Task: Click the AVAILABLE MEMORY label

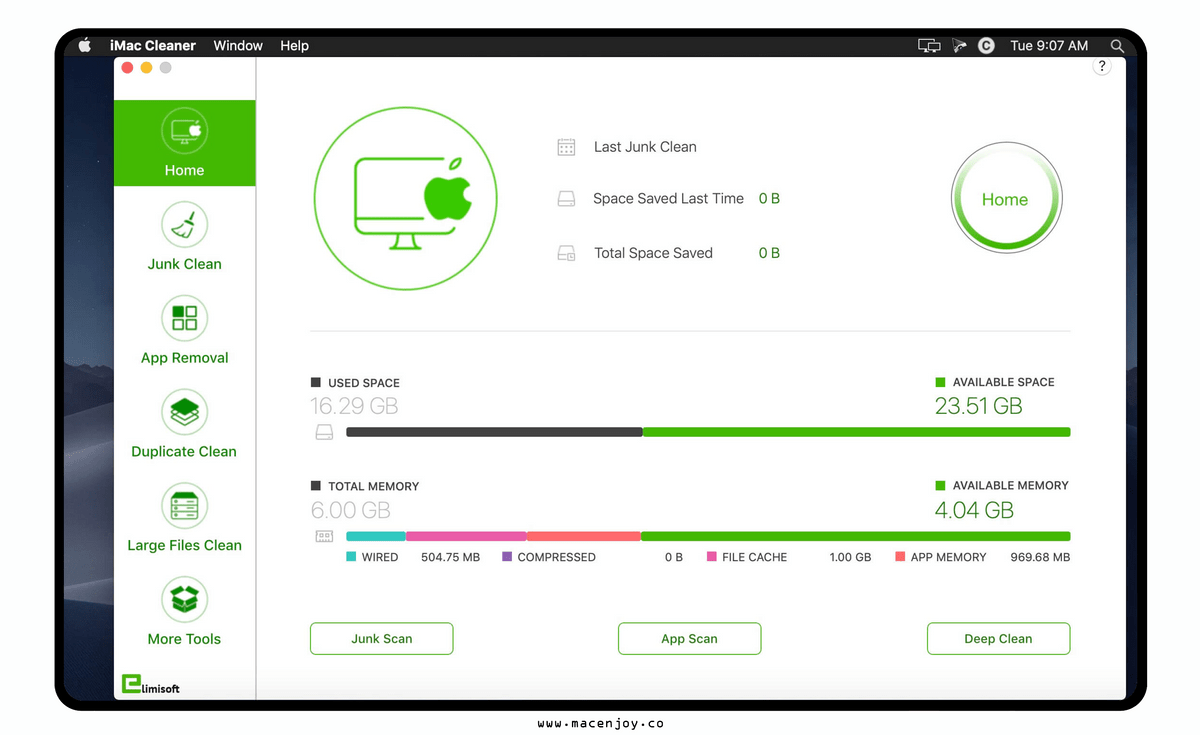Action: click(x=1011, y=486)
